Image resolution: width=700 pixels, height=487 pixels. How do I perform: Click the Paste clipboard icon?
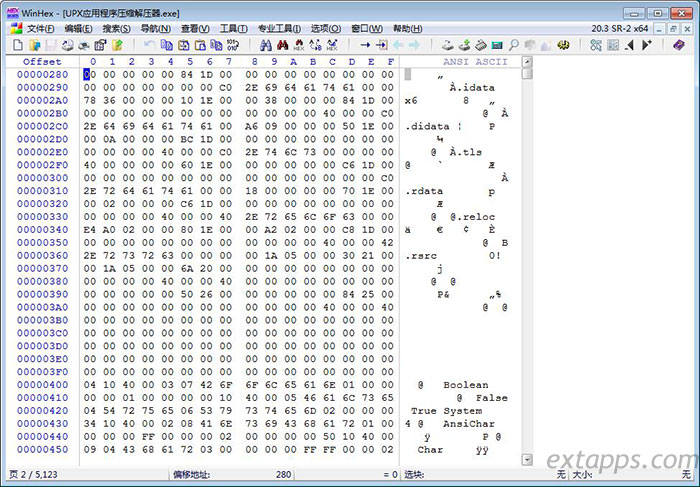(x=200, y=45)
